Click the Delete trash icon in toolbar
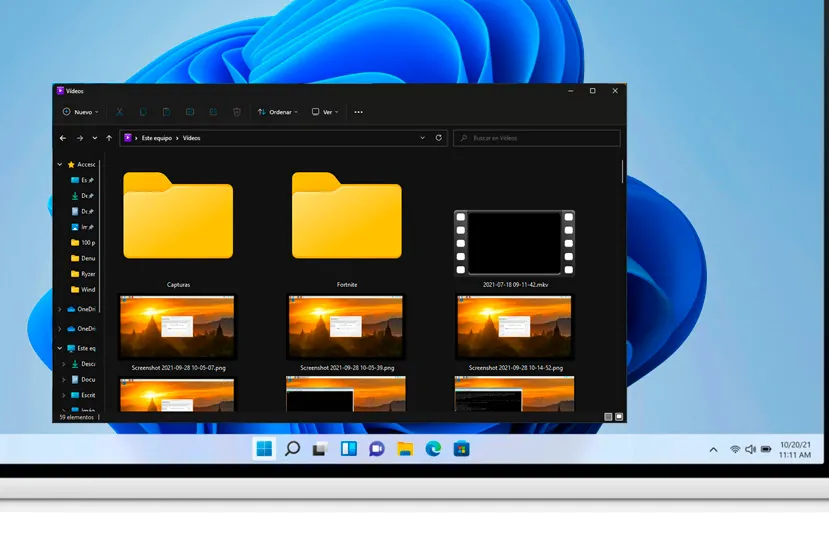The width and height of the screenshot is (829, 553). tap(237, 112)
